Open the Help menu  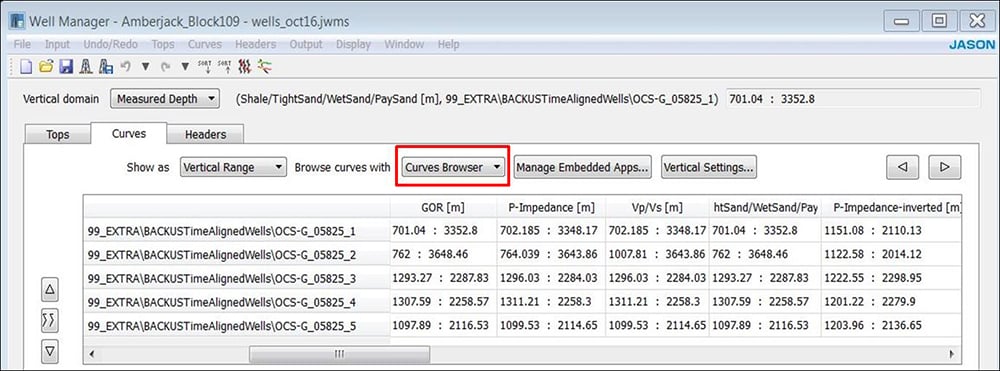tap(448, 45)
